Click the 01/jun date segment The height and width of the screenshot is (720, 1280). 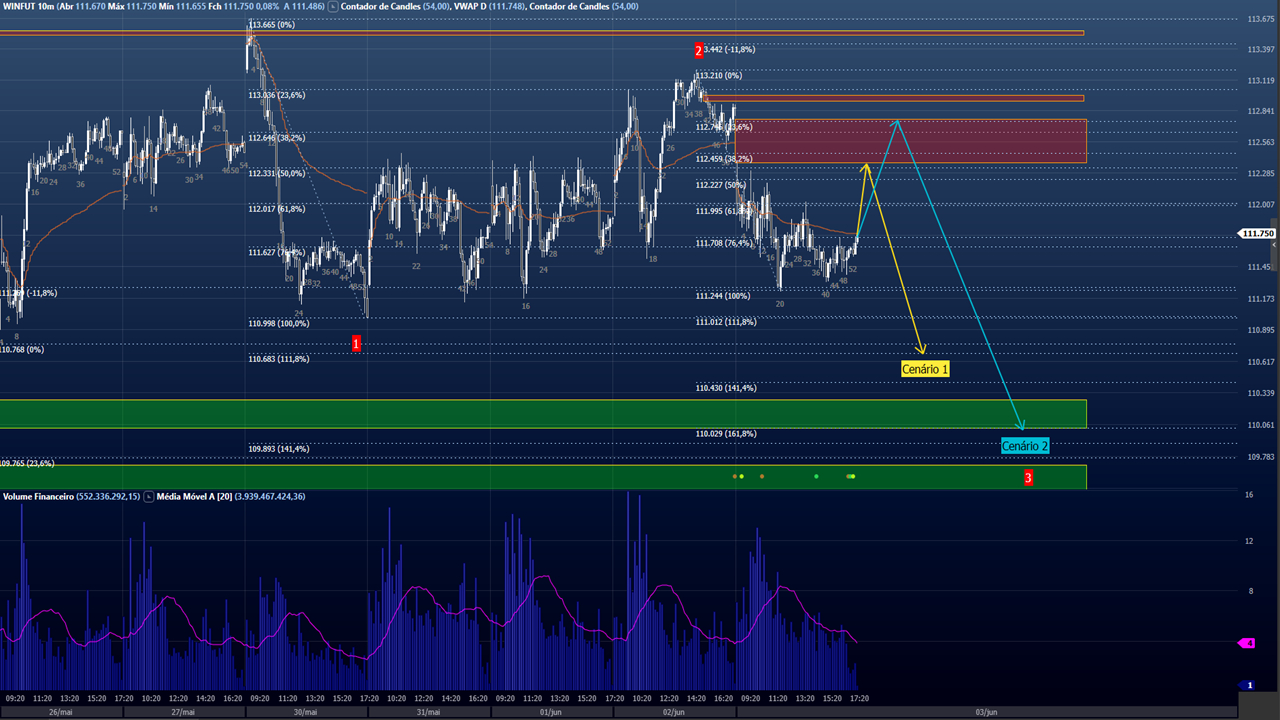coord(551,712)
